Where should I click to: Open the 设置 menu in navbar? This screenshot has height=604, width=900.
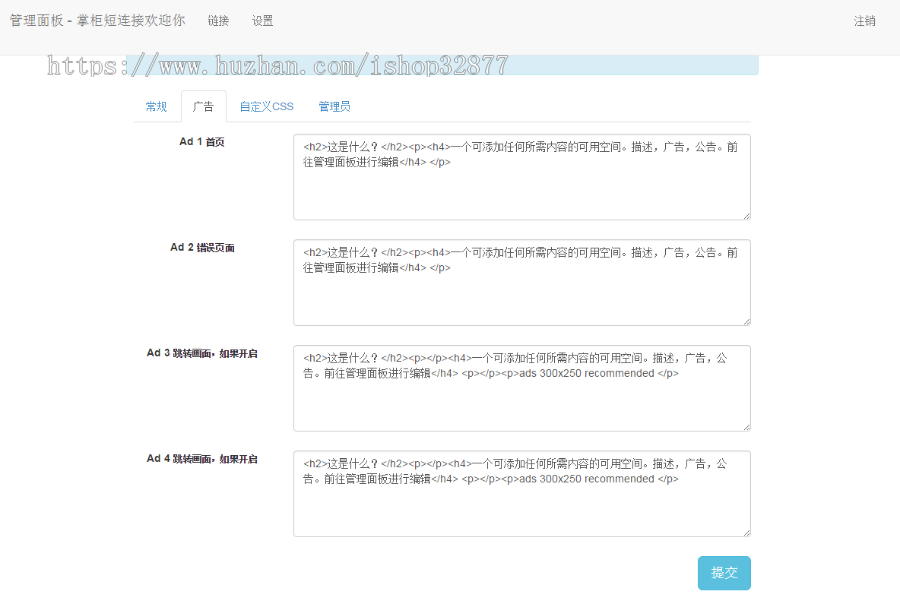point(262,21)
